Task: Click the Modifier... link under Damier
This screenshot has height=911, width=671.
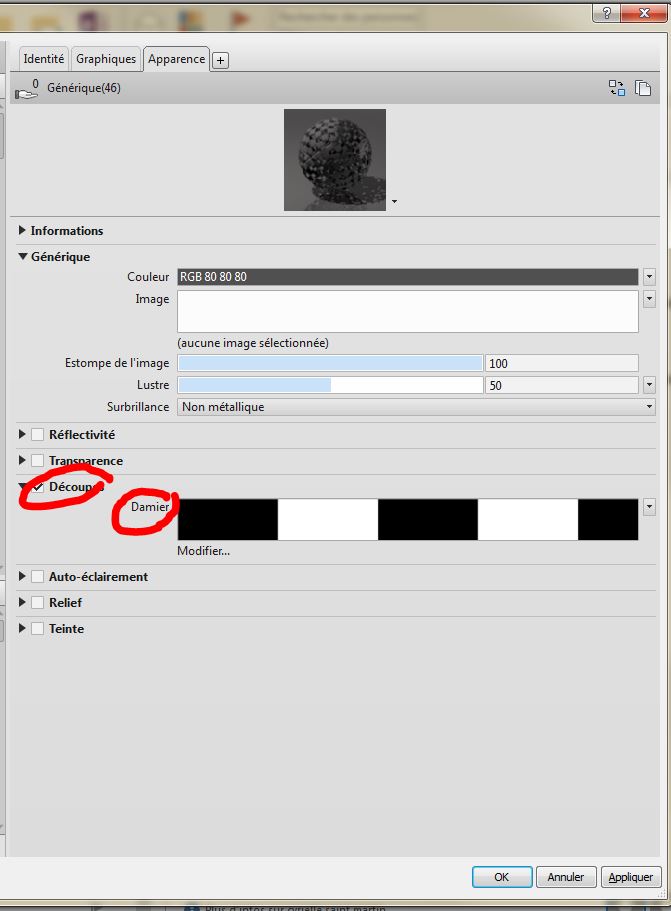Action: pos(203,551)
